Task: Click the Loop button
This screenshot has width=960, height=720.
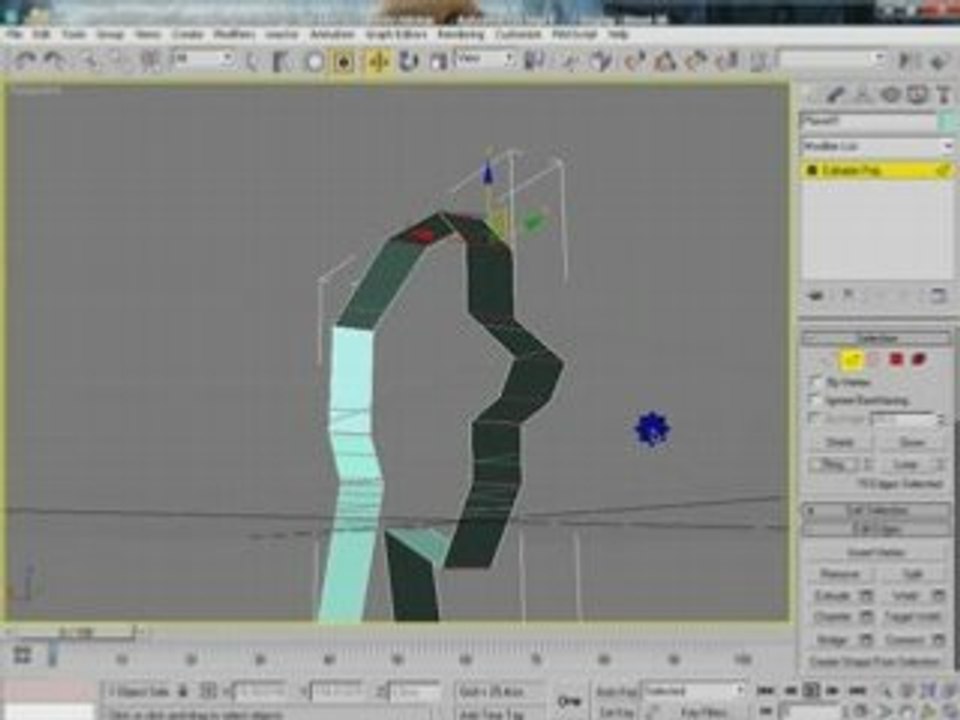Action: coord(905,465)
